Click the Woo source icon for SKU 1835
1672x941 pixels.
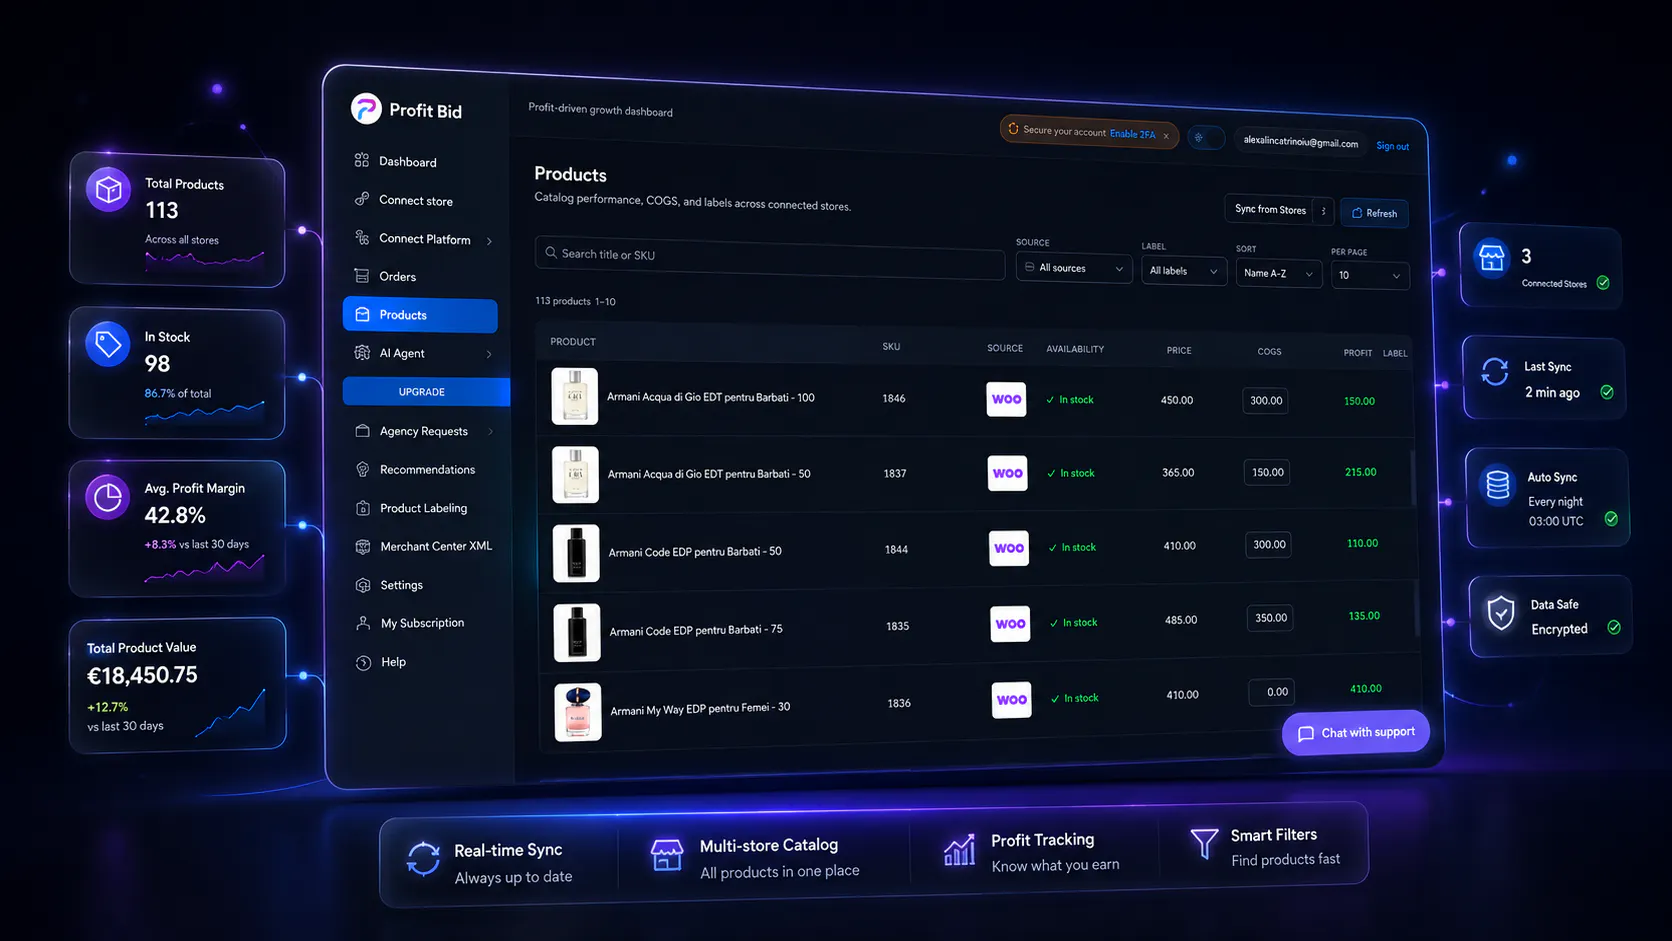[x=1011, y=624]
